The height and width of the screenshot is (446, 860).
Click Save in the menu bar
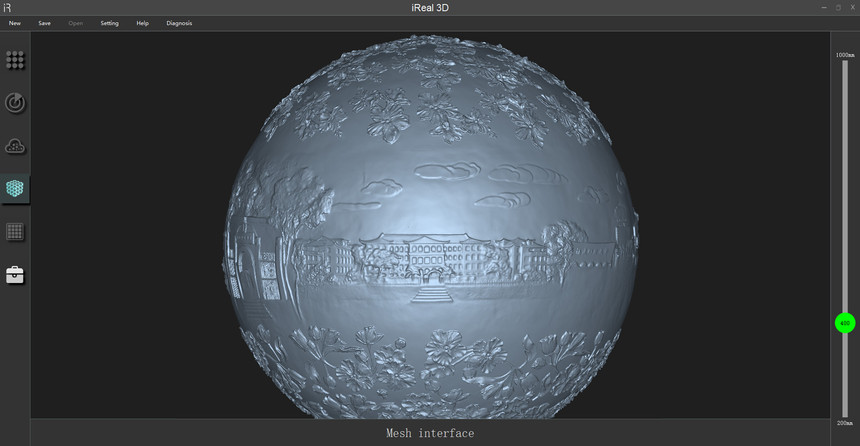click(44, 23)
